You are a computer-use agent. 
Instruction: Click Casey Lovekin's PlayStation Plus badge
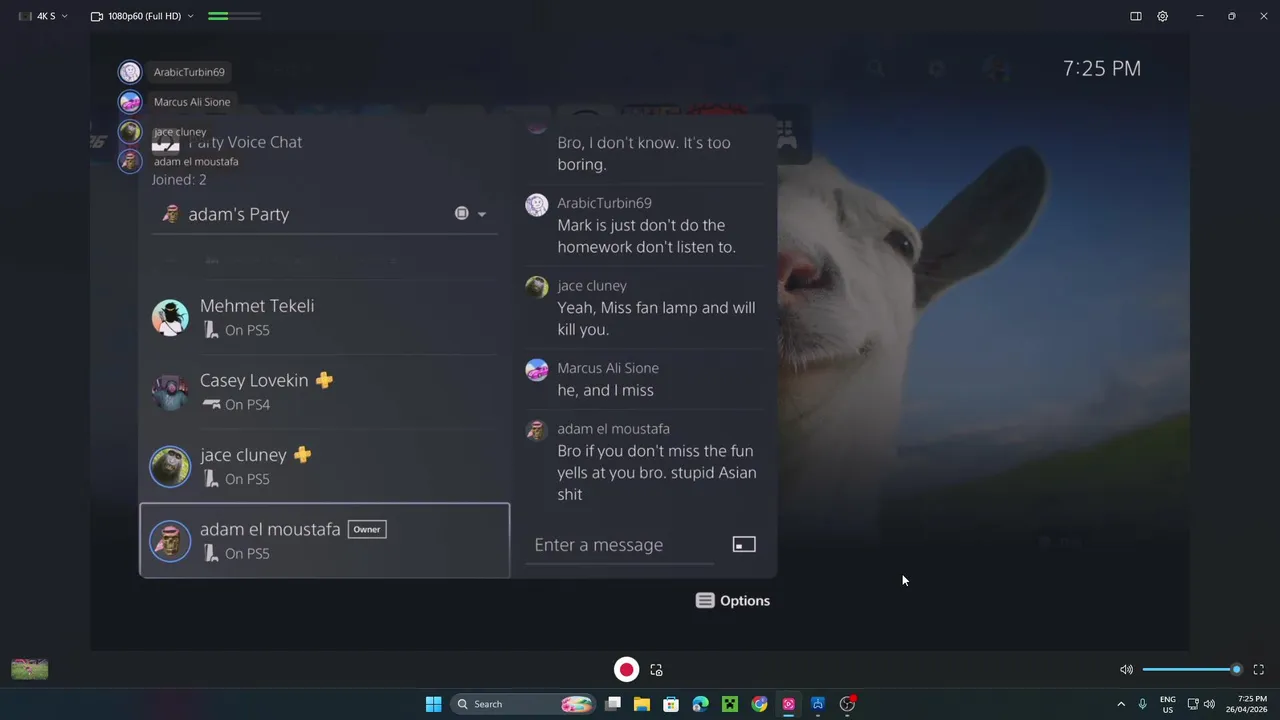click(x=324, y=380)
